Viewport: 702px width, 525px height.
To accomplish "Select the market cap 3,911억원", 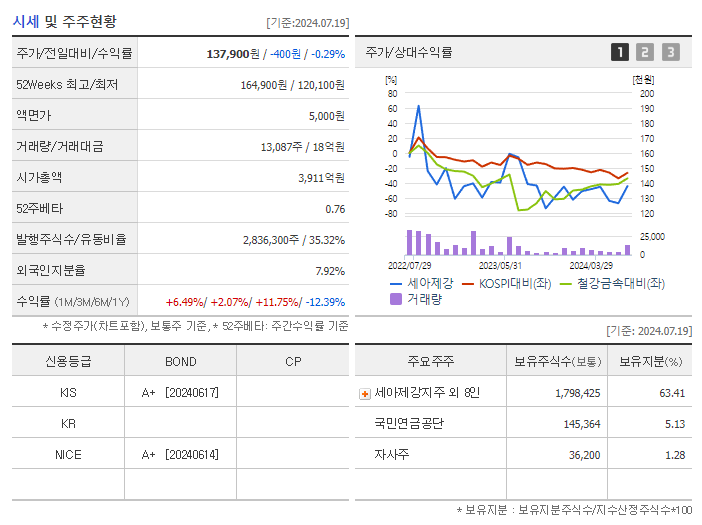I will 321,178.
